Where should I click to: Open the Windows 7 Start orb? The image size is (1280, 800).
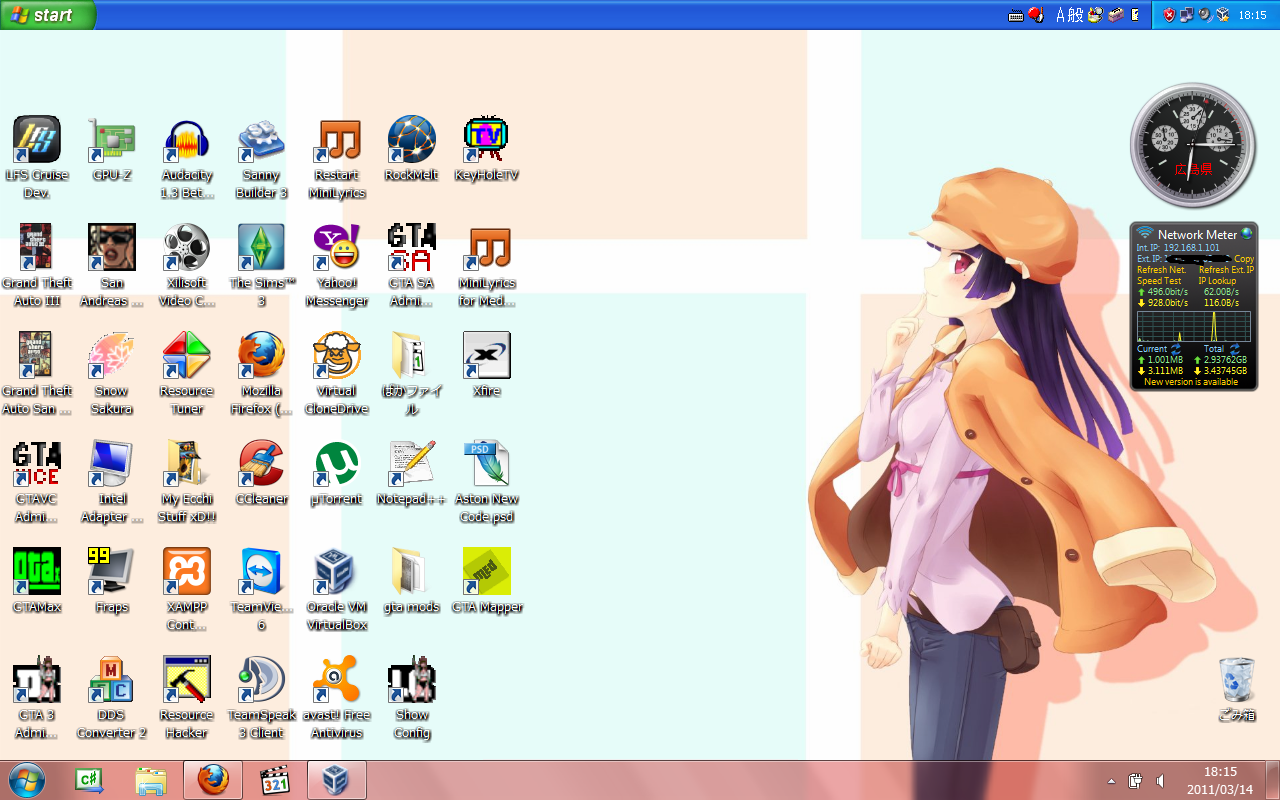[27, 780]
